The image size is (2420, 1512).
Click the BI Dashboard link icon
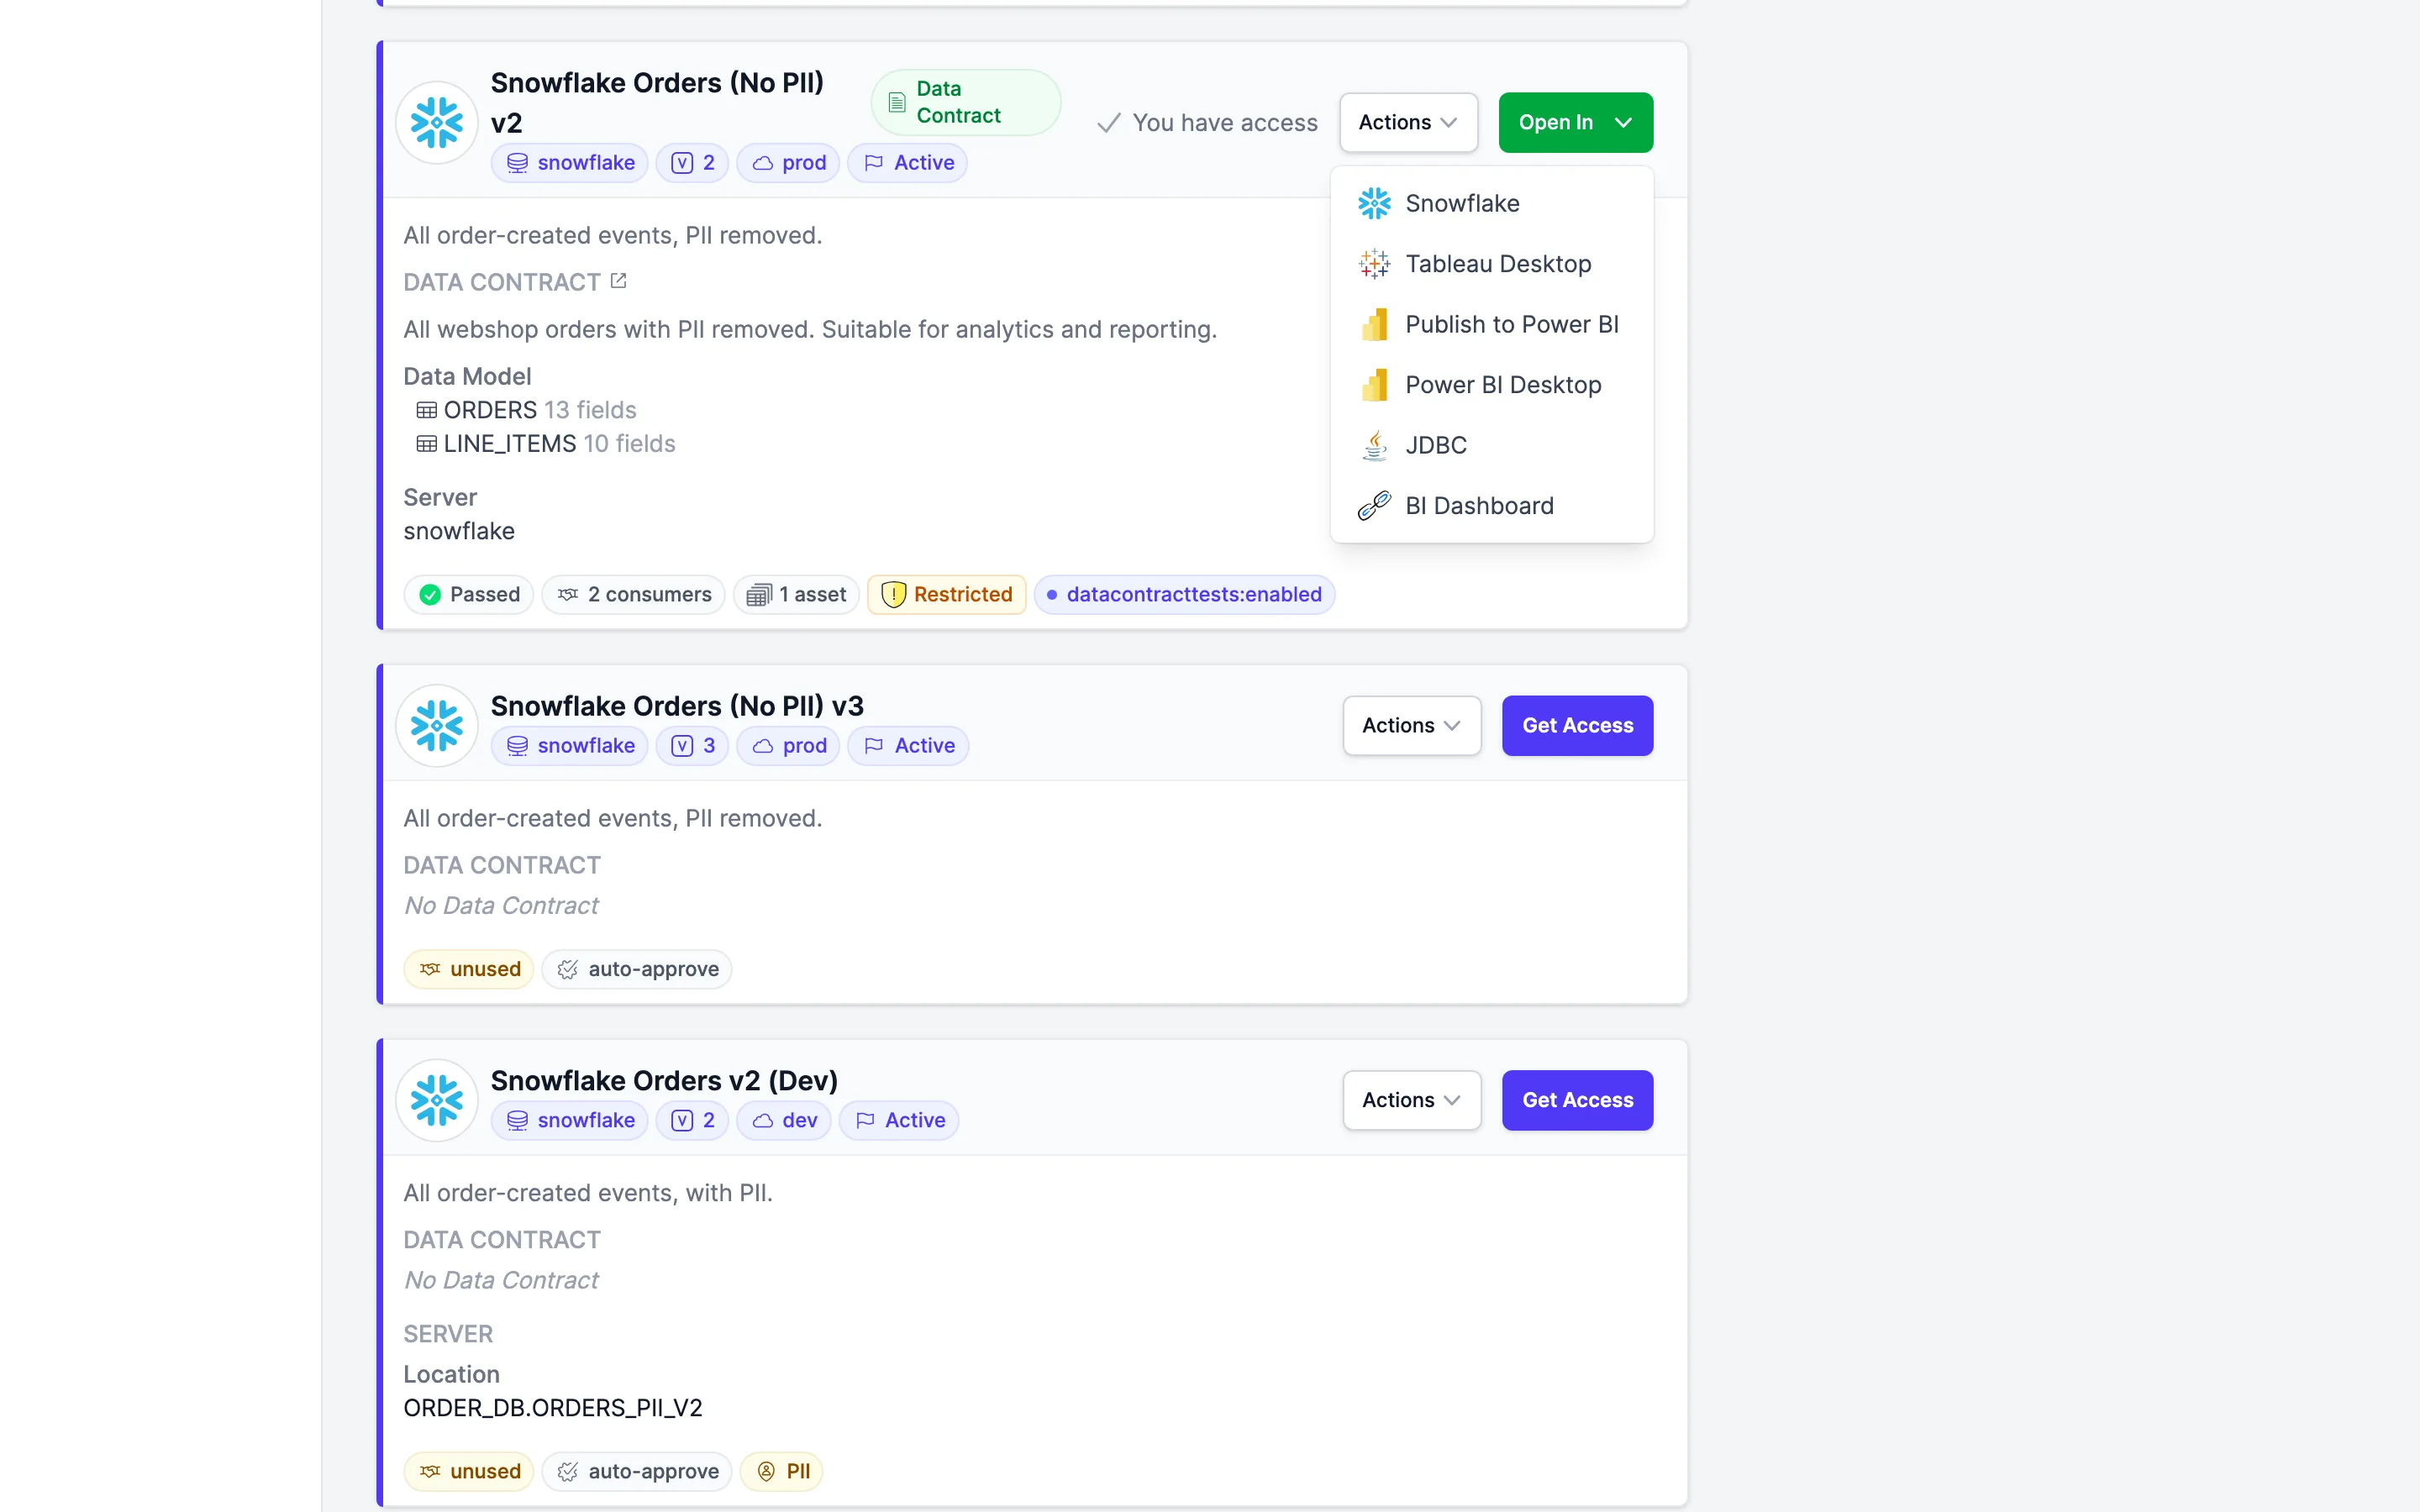coord(1374,506)
